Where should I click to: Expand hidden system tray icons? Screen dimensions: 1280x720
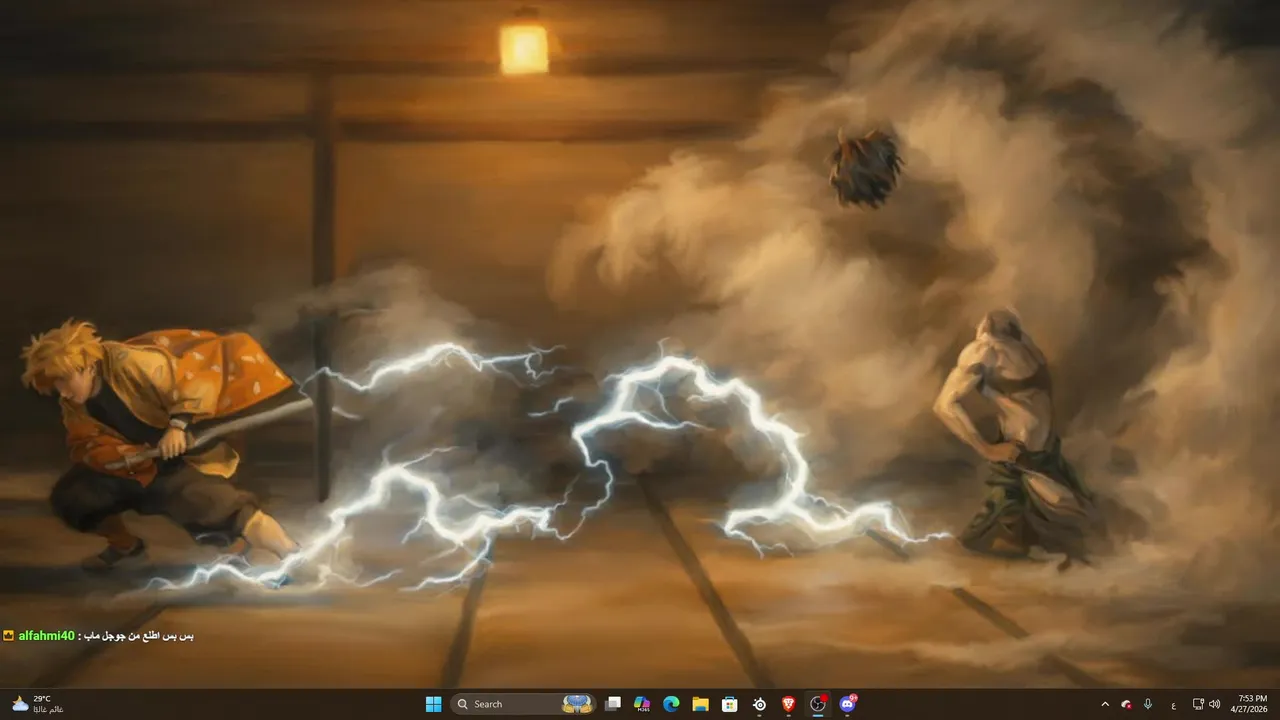pyautogui.click(x=1105, y=704)
